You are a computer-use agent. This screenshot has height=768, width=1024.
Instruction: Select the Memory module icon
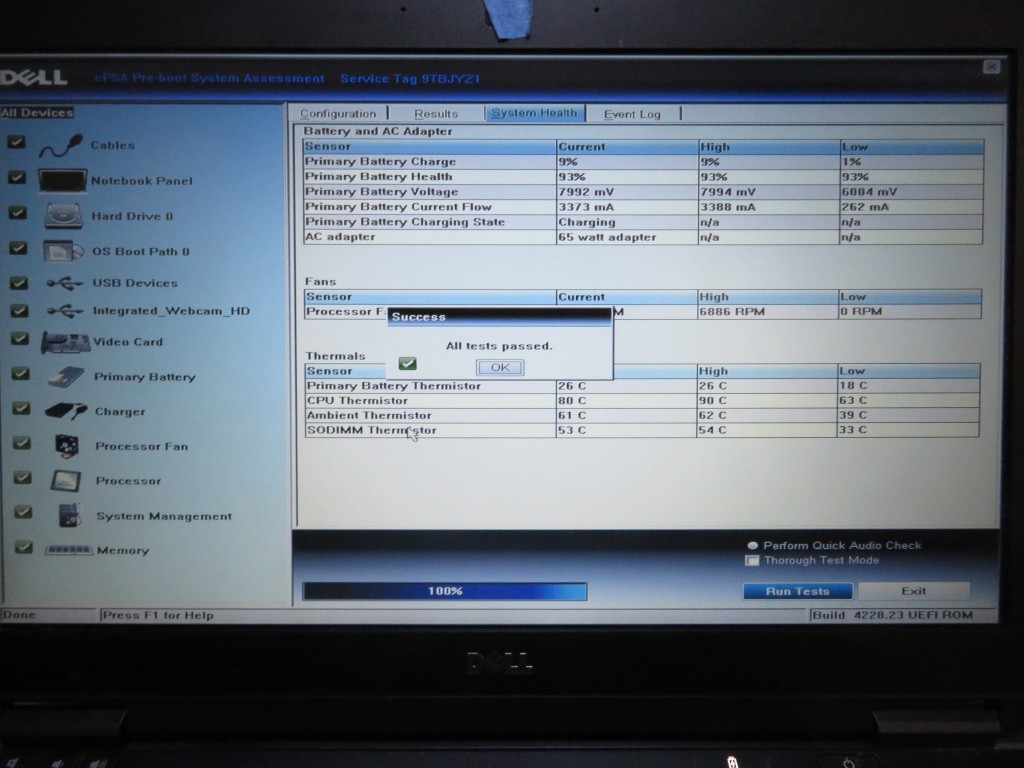click(69, 551)
